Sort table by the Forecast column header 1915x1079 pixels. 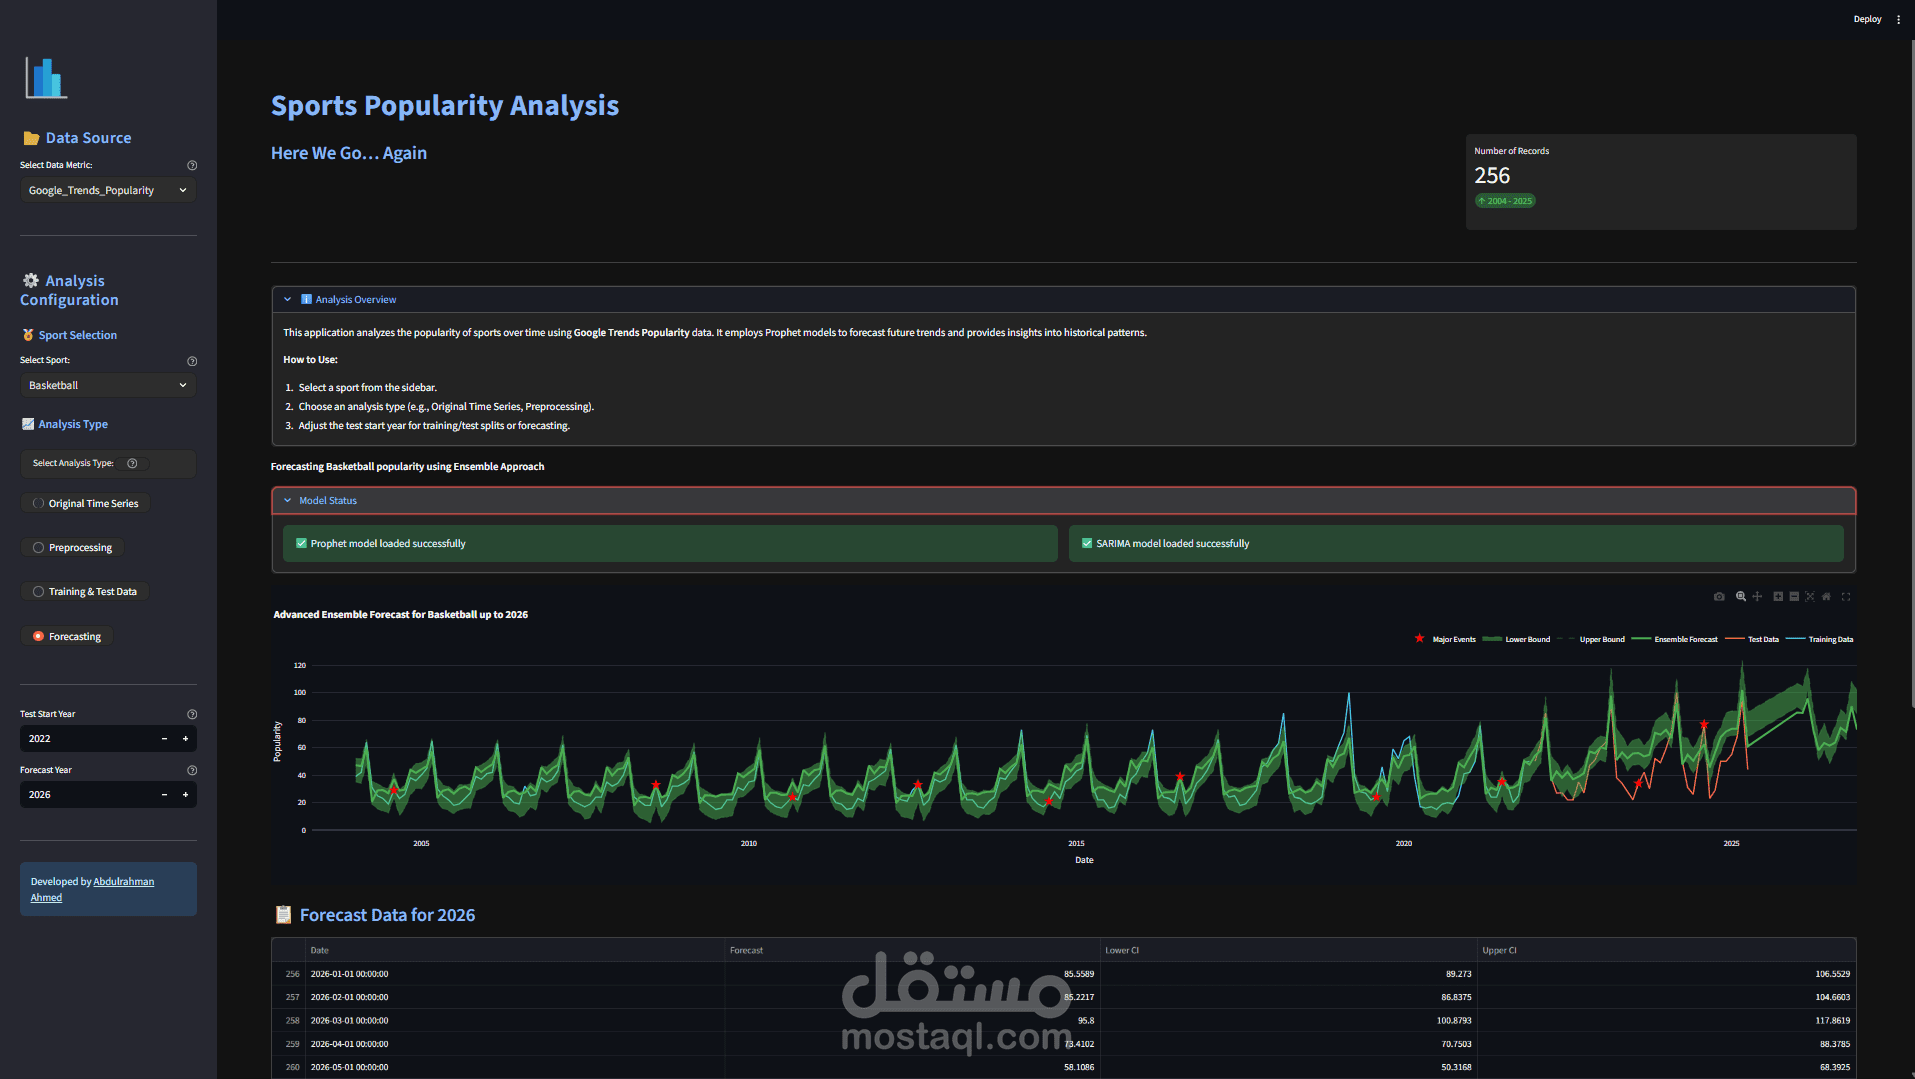coord(912,950)
